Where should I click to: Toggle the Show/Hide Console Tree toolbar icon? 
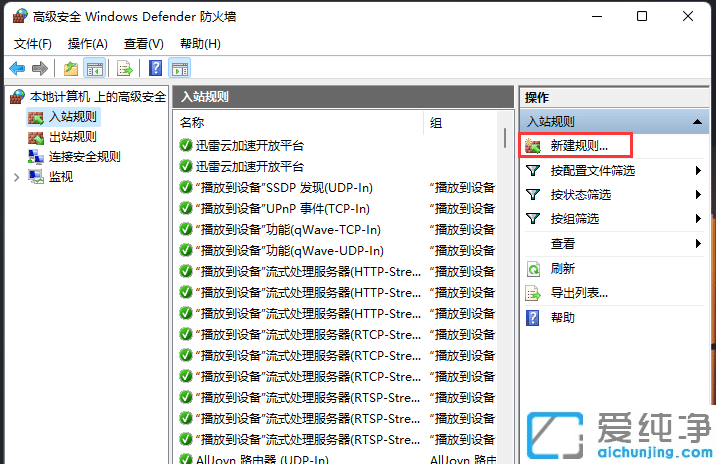point(95,69)
